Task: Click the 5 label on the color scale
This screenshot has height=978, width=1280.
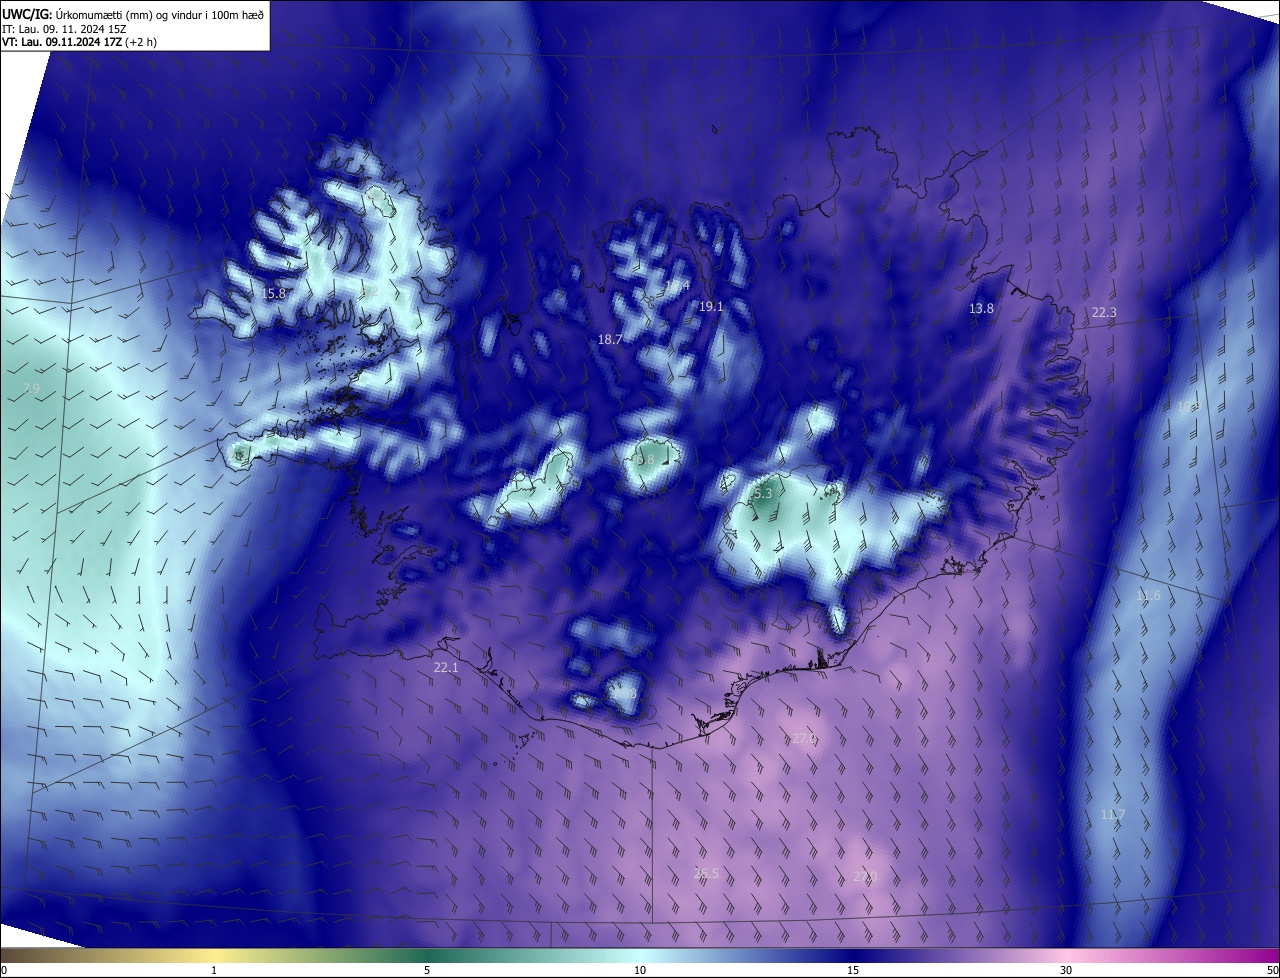Action: 427,970
